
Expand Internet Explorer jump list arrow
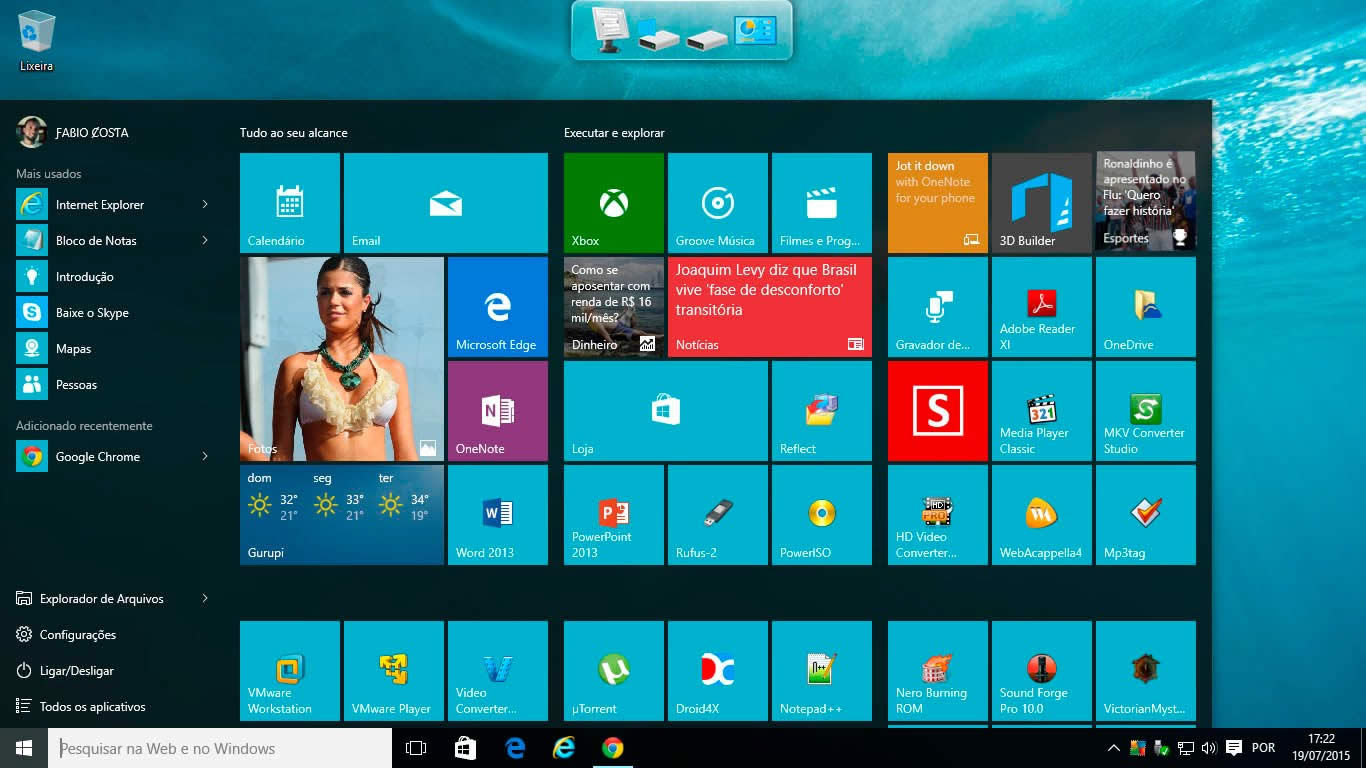(205, 205)
